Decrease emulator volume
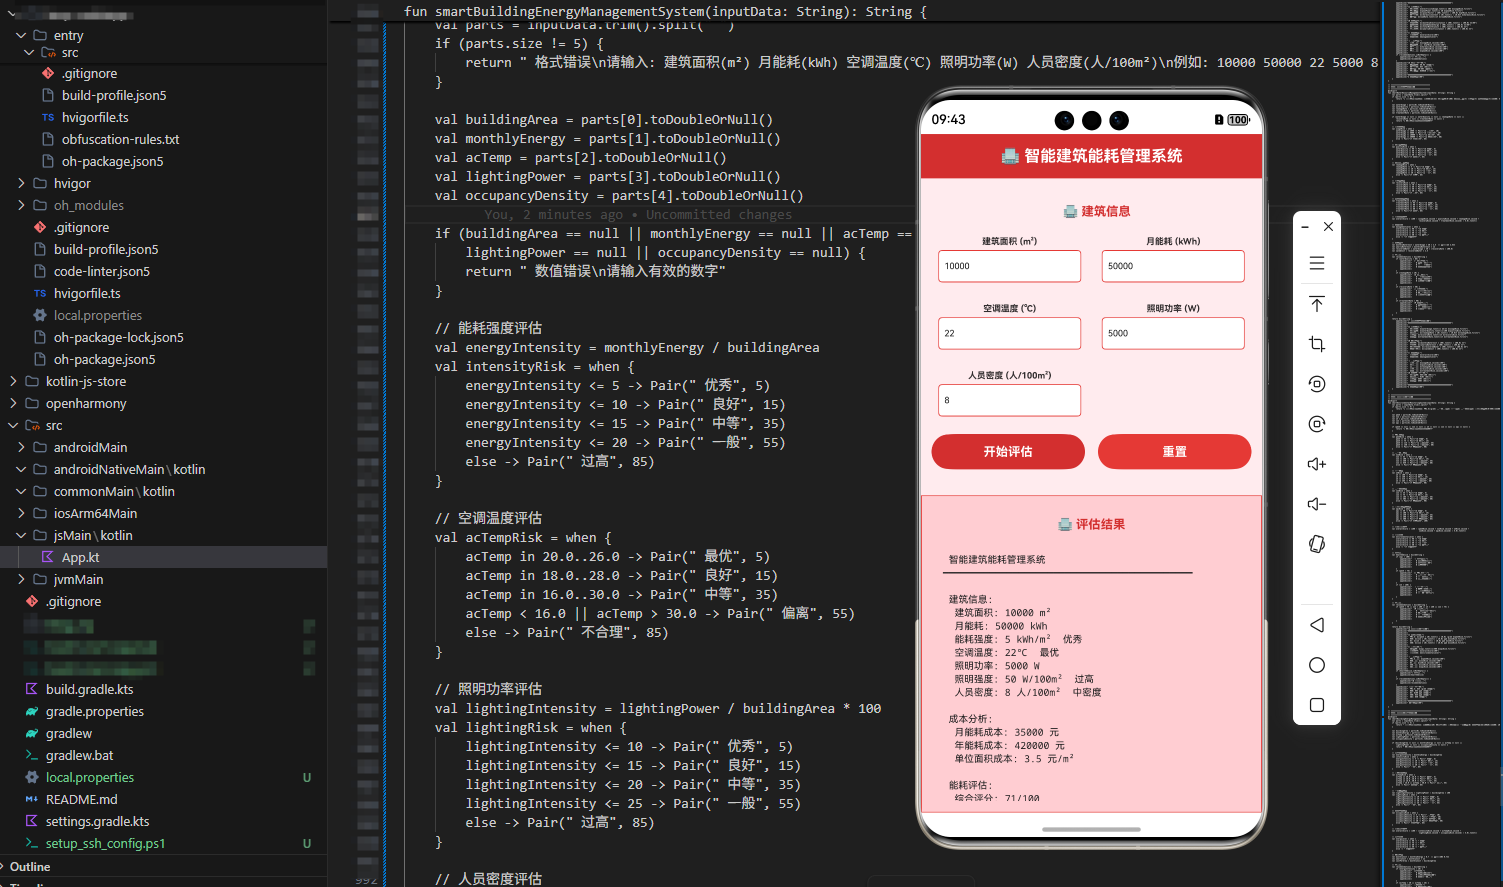The width and height of the screenshot is (1503, 887). 1316,504
